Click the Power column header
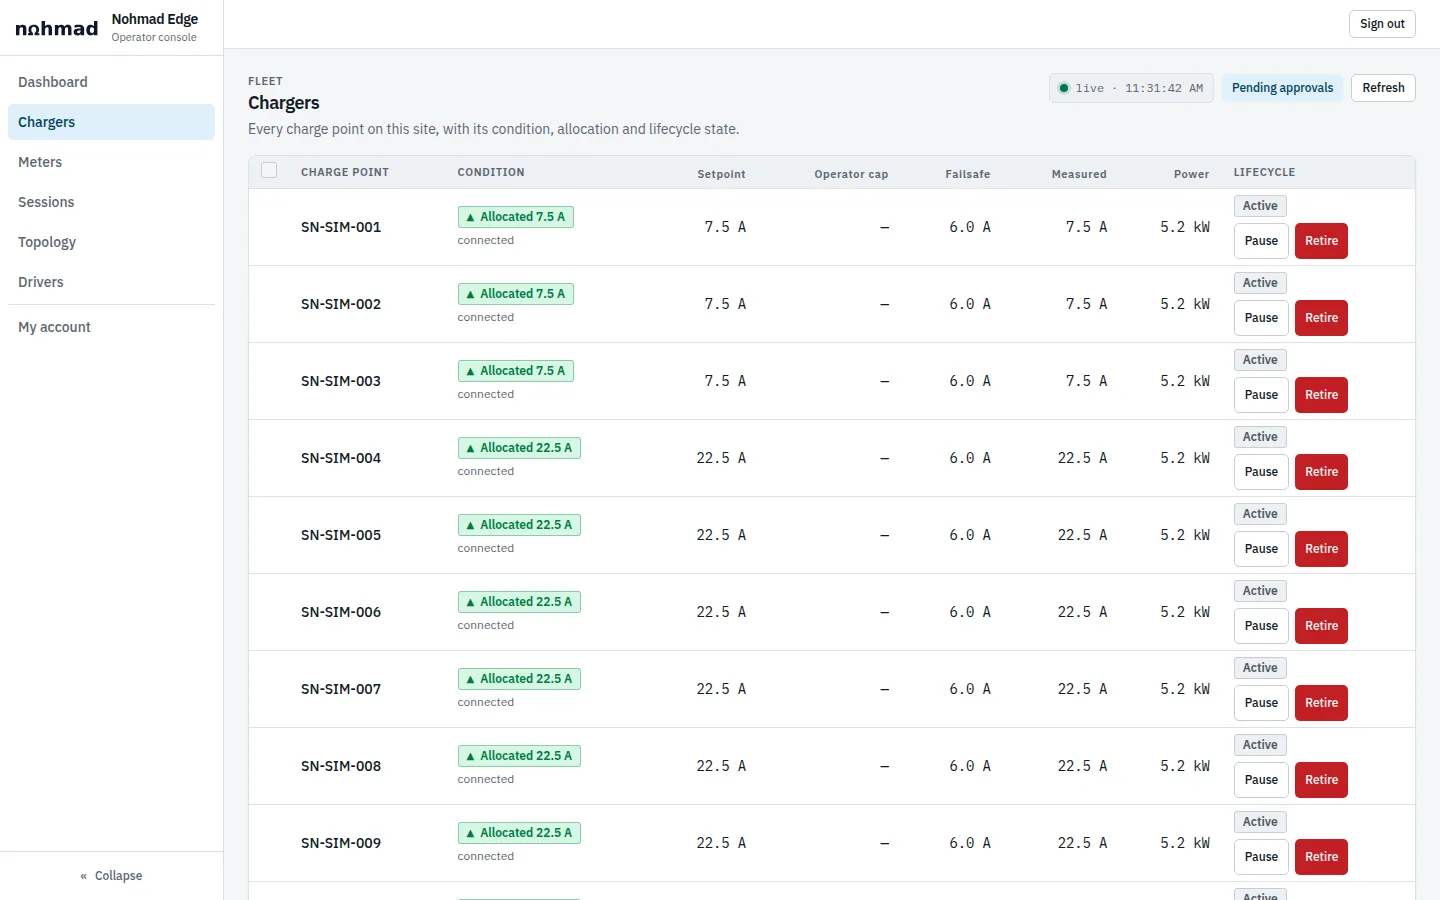 1191,174
